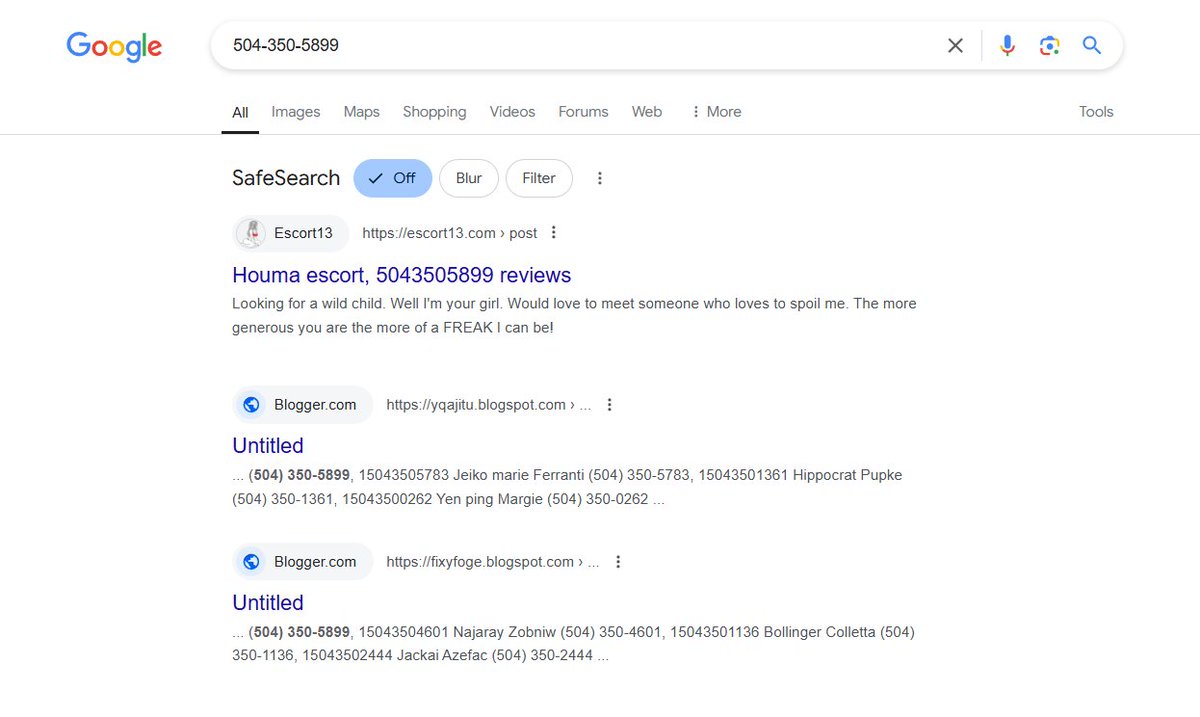Click snippet mentioning Jeiko marie Ferranti
1200x717 pixels.
click(567, 487)
